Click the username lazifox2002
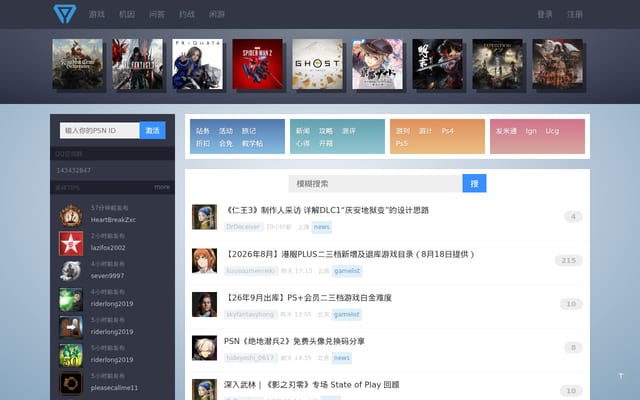This screenshot has height=400, width=640. click(108, 248)
